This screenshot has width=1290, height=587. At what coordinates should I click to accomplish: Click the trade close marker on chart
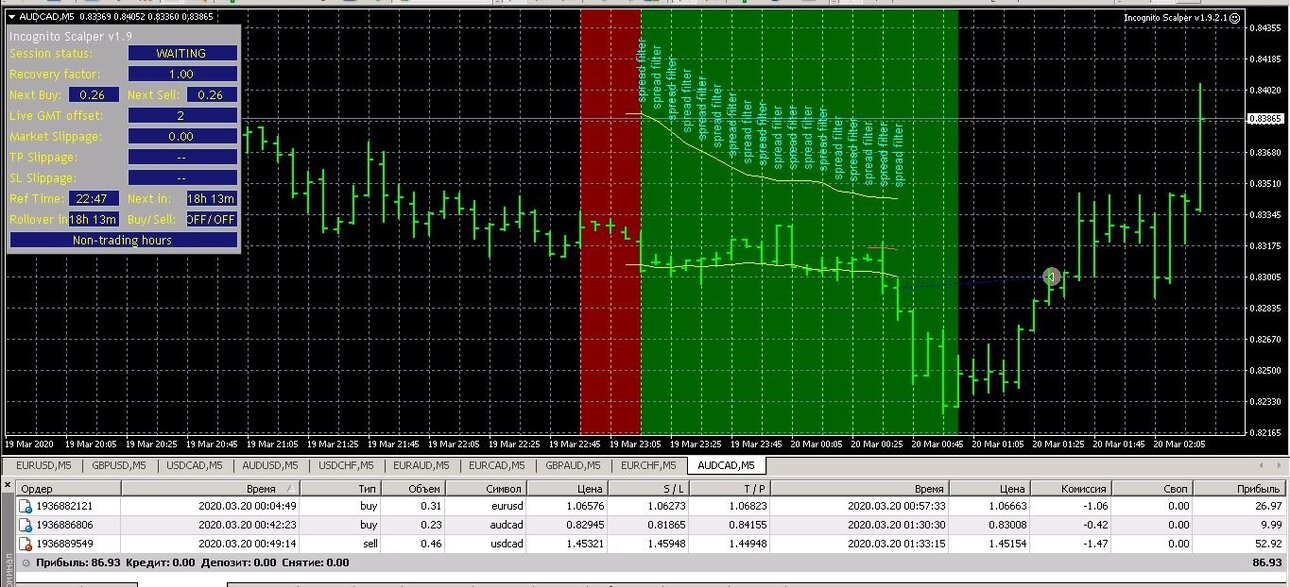(x=1051, y=277)
